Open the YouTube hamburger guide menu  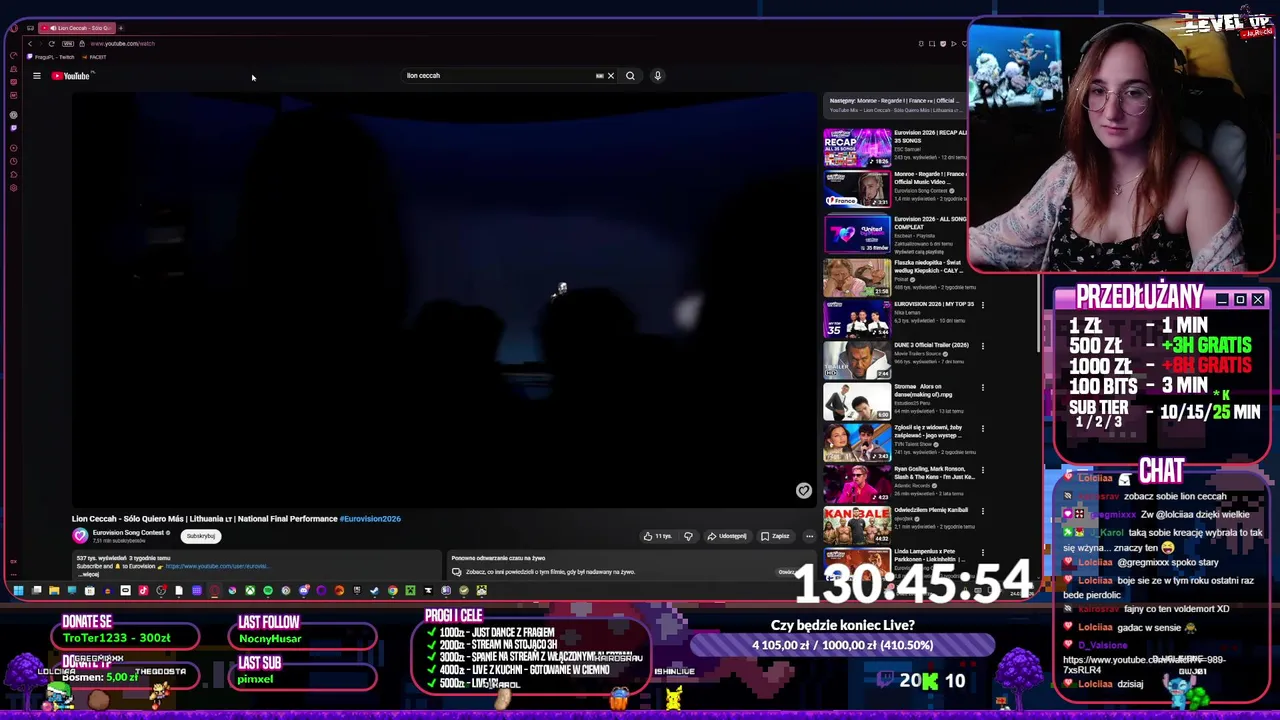click(36, 76)
